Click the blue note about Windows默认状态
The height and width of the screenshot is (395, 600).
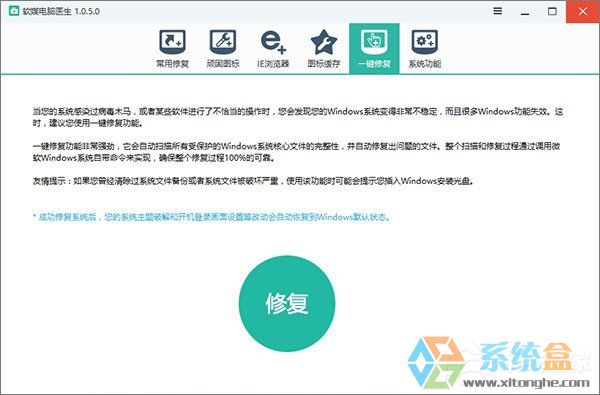tap(212, 217)
